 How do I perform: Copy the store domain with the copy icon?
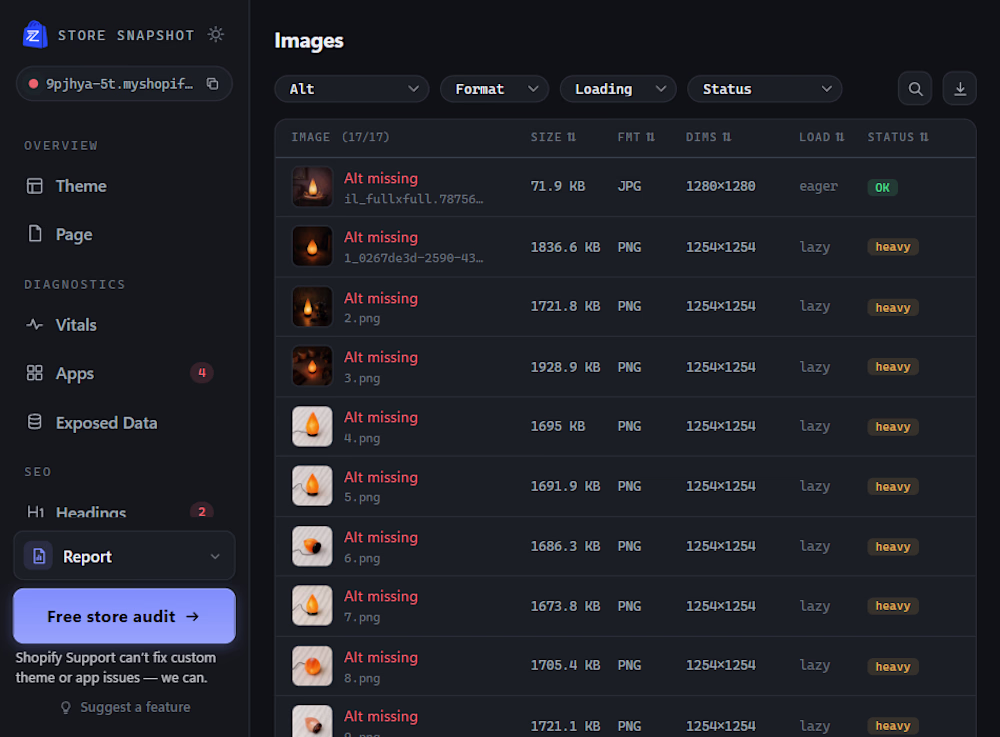click(x=212, y=84)
